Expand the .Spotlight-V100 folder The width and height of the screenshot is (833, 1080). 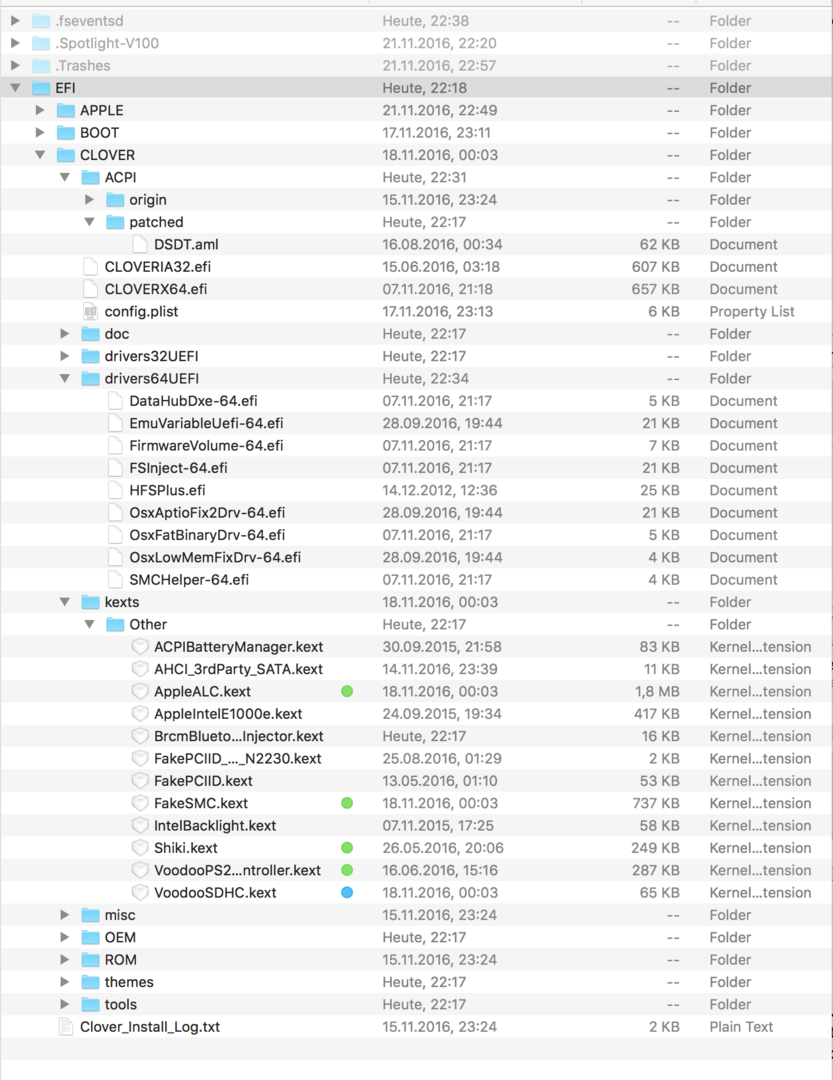[15, 43]
